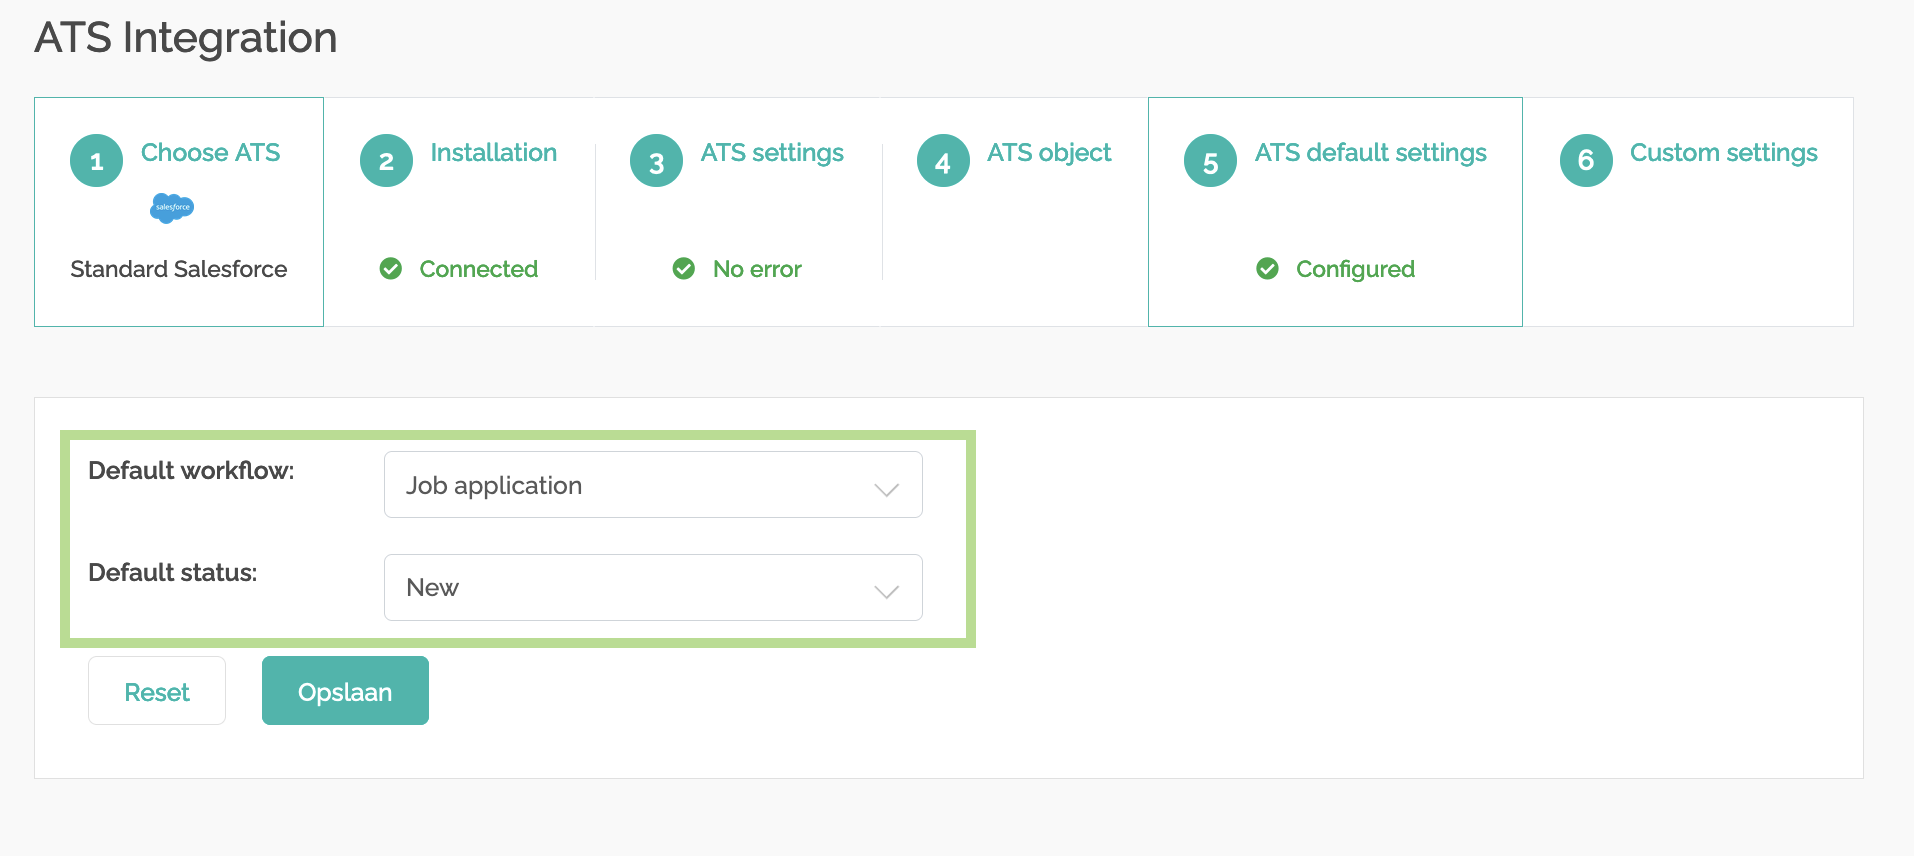1914x856 pixels.
Task: Click the chevron in the New status field
Action: click(887, 591)
